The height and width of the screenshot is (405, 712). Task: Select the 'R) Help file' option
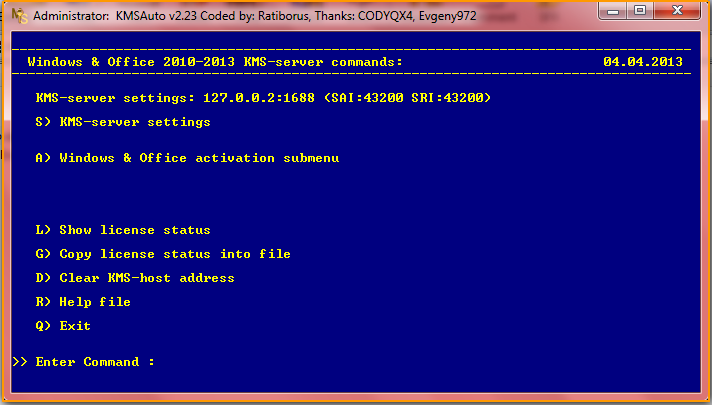(83, 302)
